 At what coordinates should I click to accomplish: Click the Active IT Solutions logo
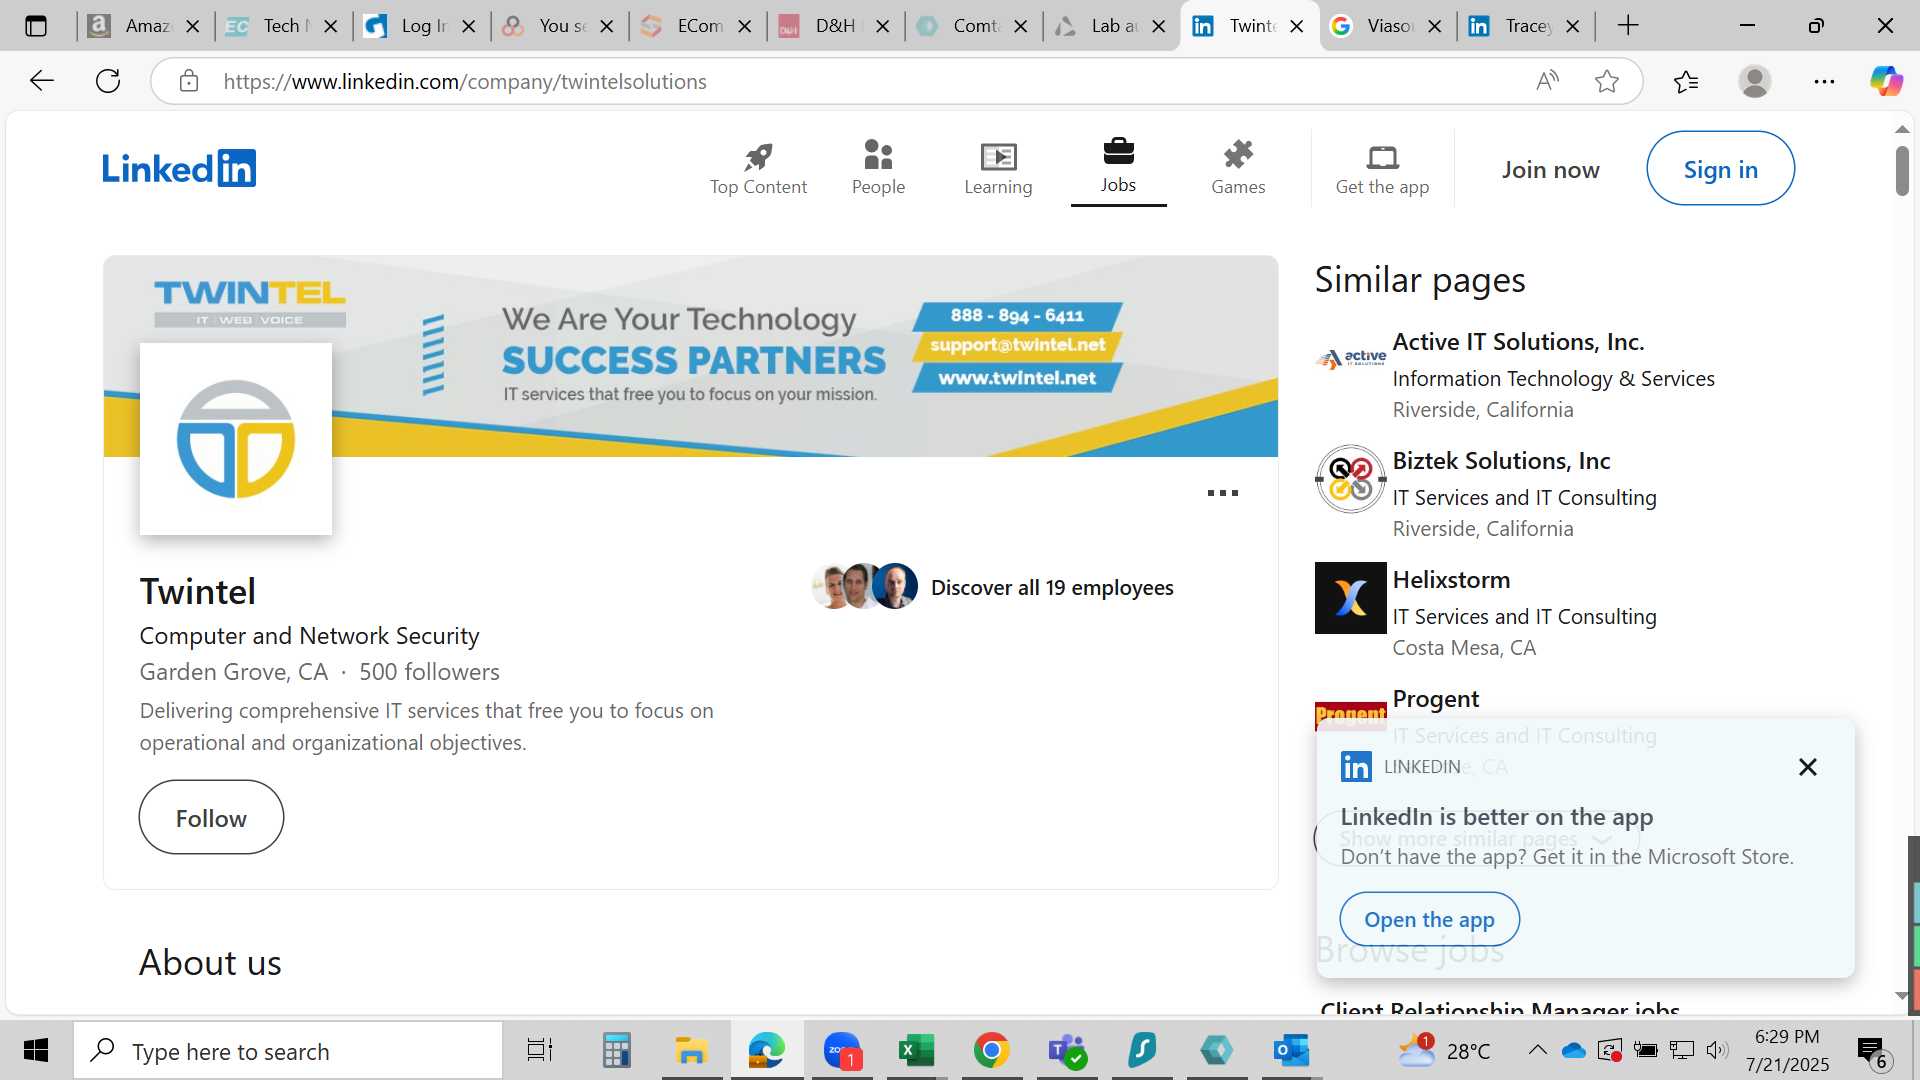[x=1351, y=359]
